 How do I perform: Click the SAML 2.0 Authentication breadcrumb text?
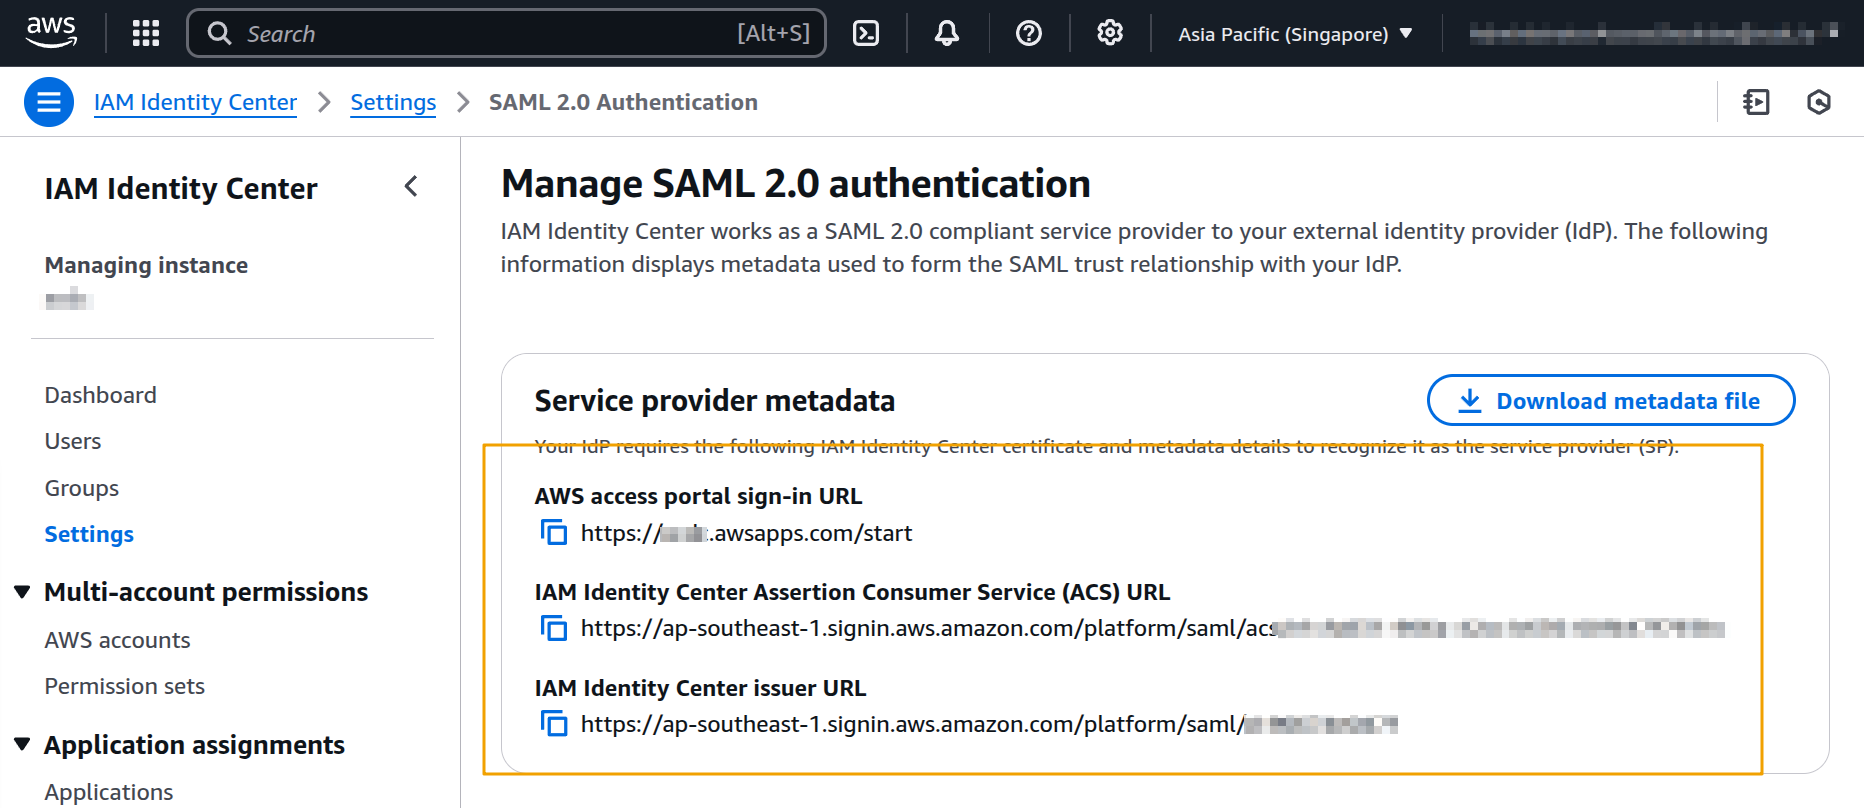point(623,102)
